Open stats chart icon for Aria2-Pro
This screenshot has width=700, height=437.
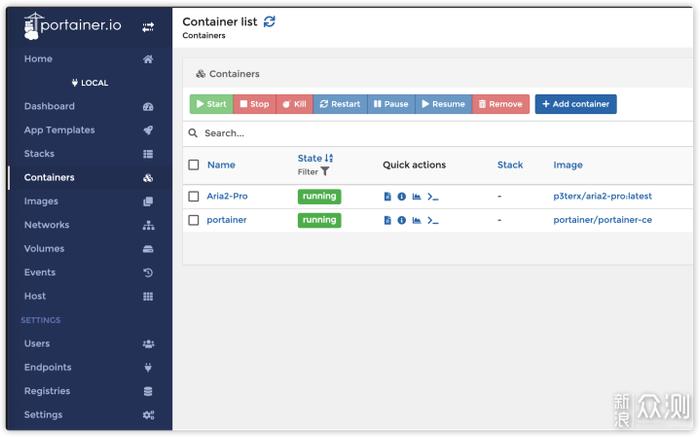click(x=417, y=196)
